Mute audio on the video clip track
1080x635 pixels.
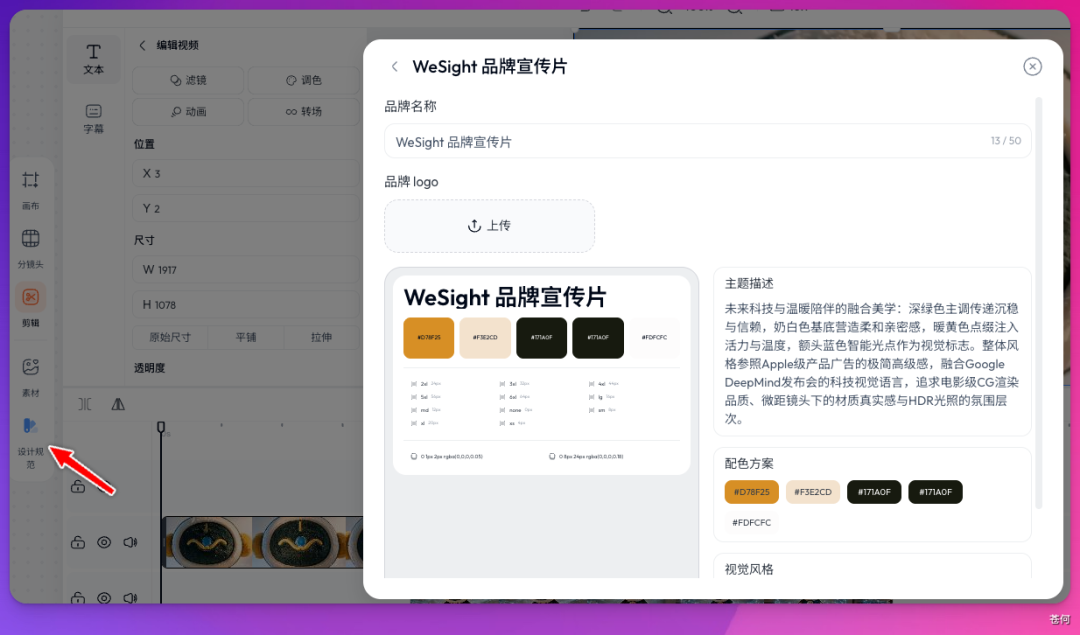coord(130,543)
